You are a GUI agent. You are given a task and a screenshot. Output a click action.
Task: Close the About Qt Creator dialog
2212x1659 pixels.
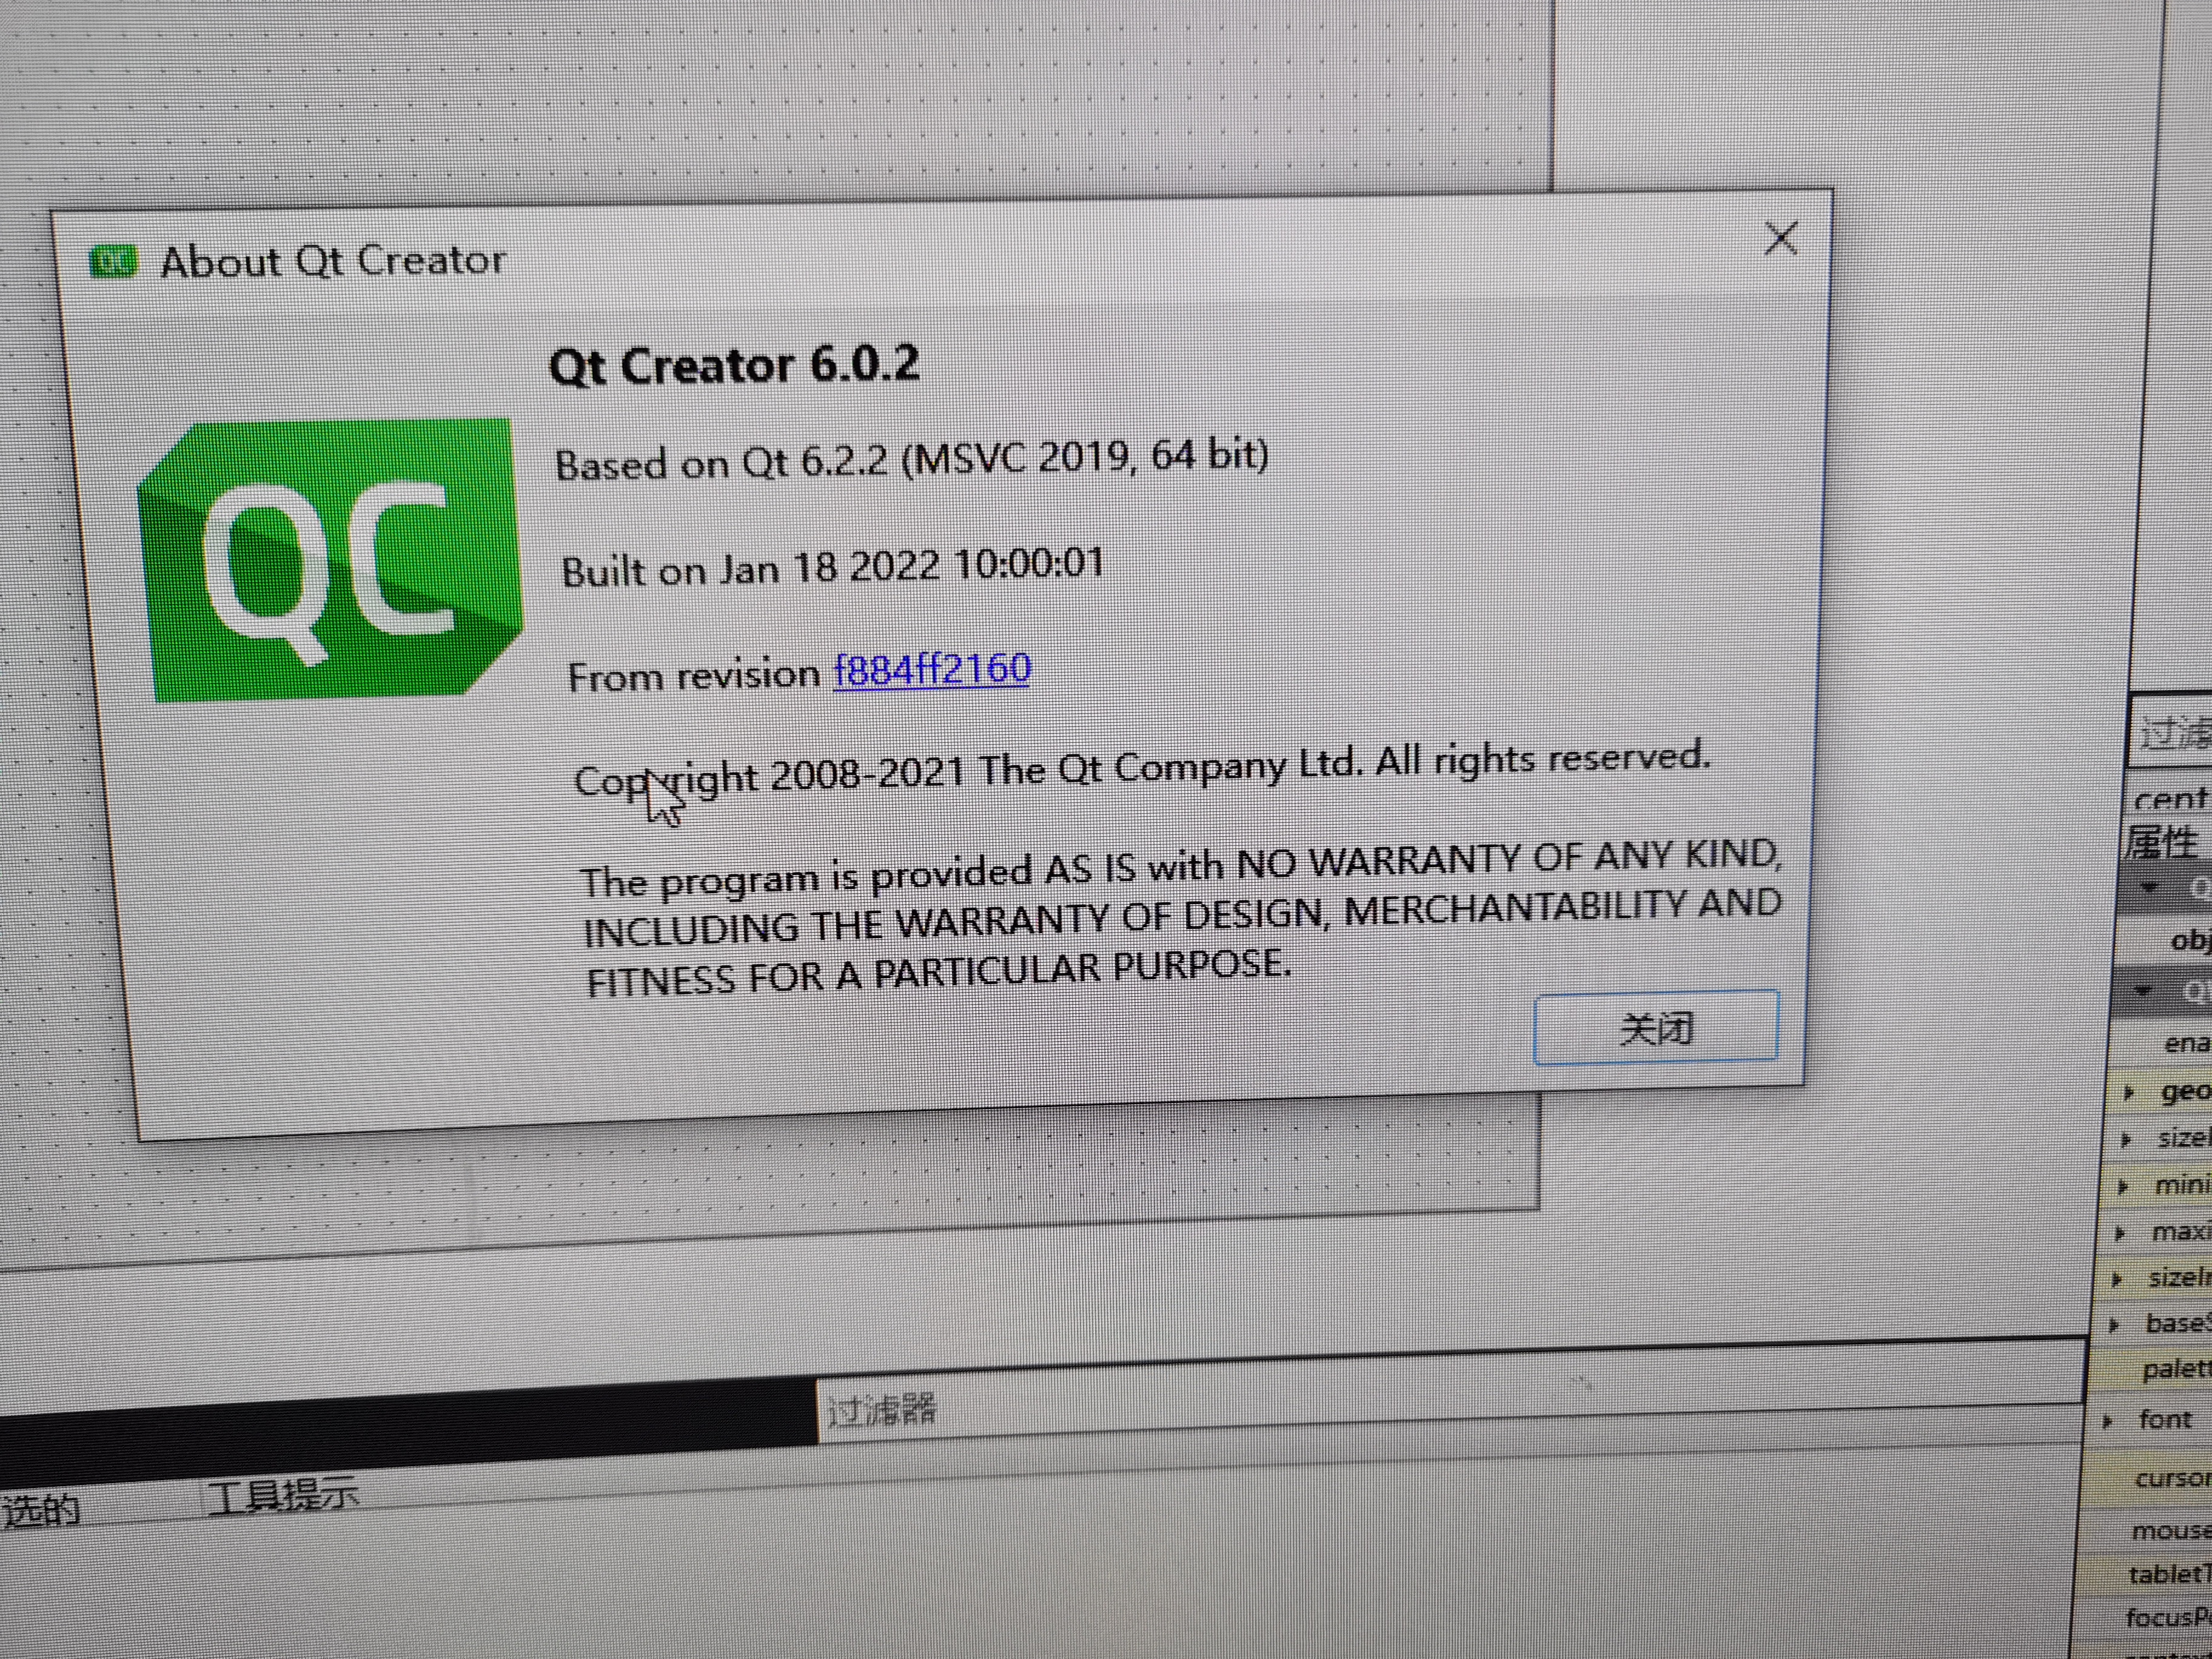1780,239
